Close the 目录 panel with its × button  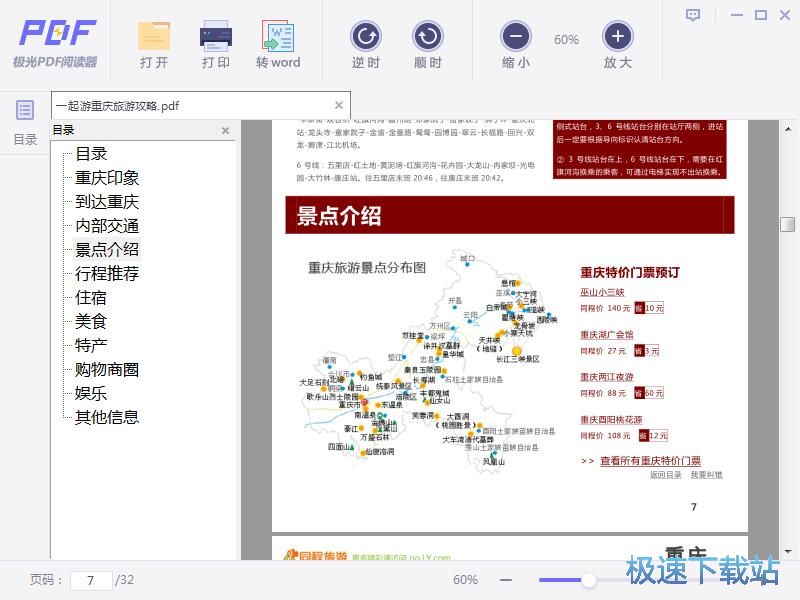pos(225,129)
